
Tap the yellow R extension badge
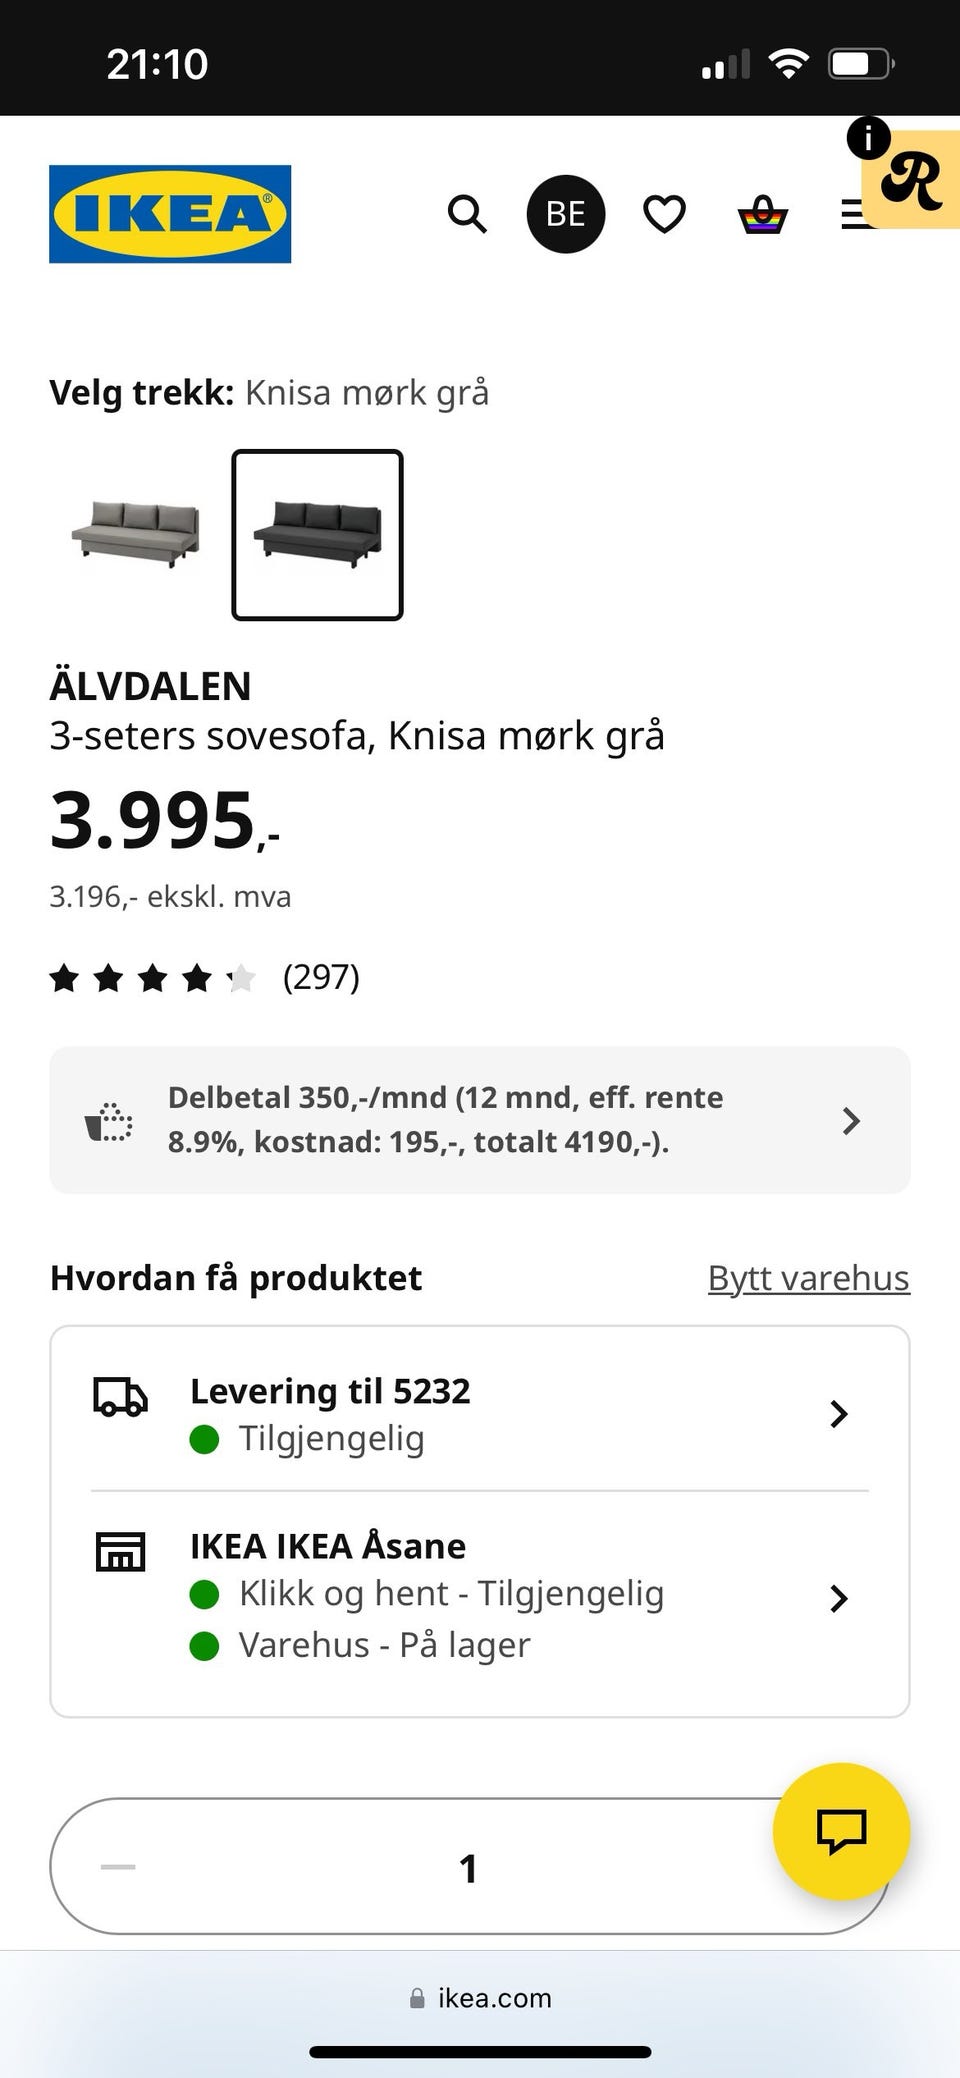[912, 180]
